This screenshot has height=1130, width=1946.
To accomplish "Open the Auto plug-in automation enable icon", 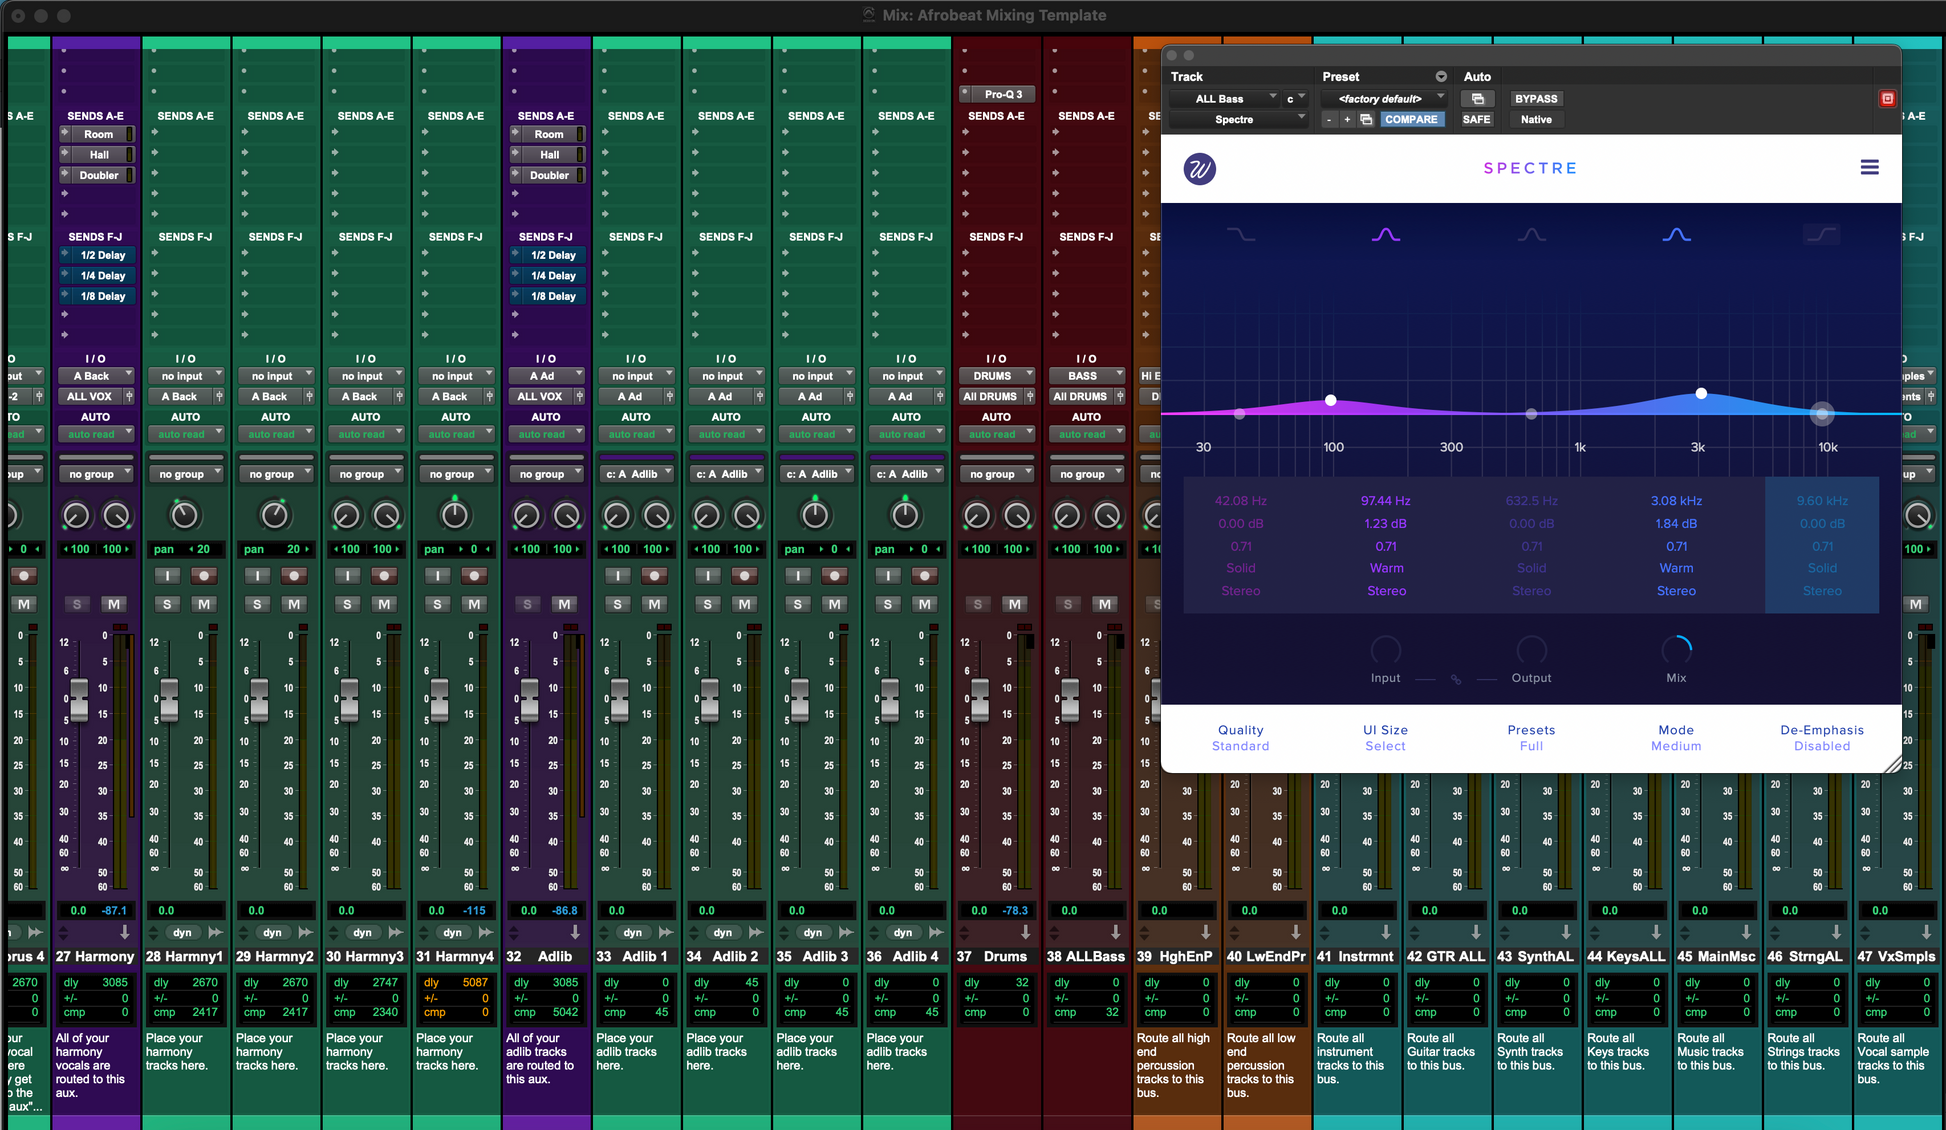I will (x=1477, y=99).
